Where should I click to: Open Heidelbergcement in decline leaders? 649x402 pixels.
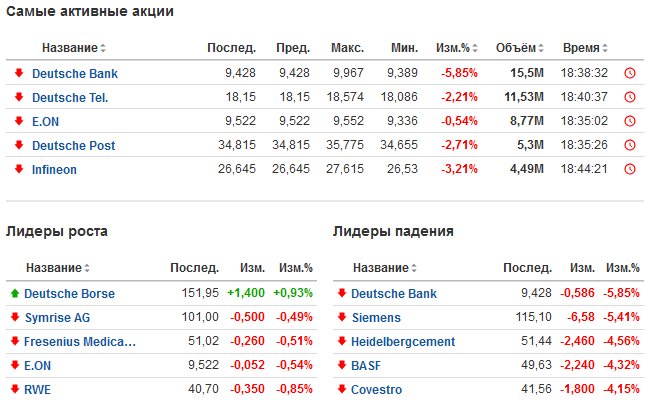[403, 342]
